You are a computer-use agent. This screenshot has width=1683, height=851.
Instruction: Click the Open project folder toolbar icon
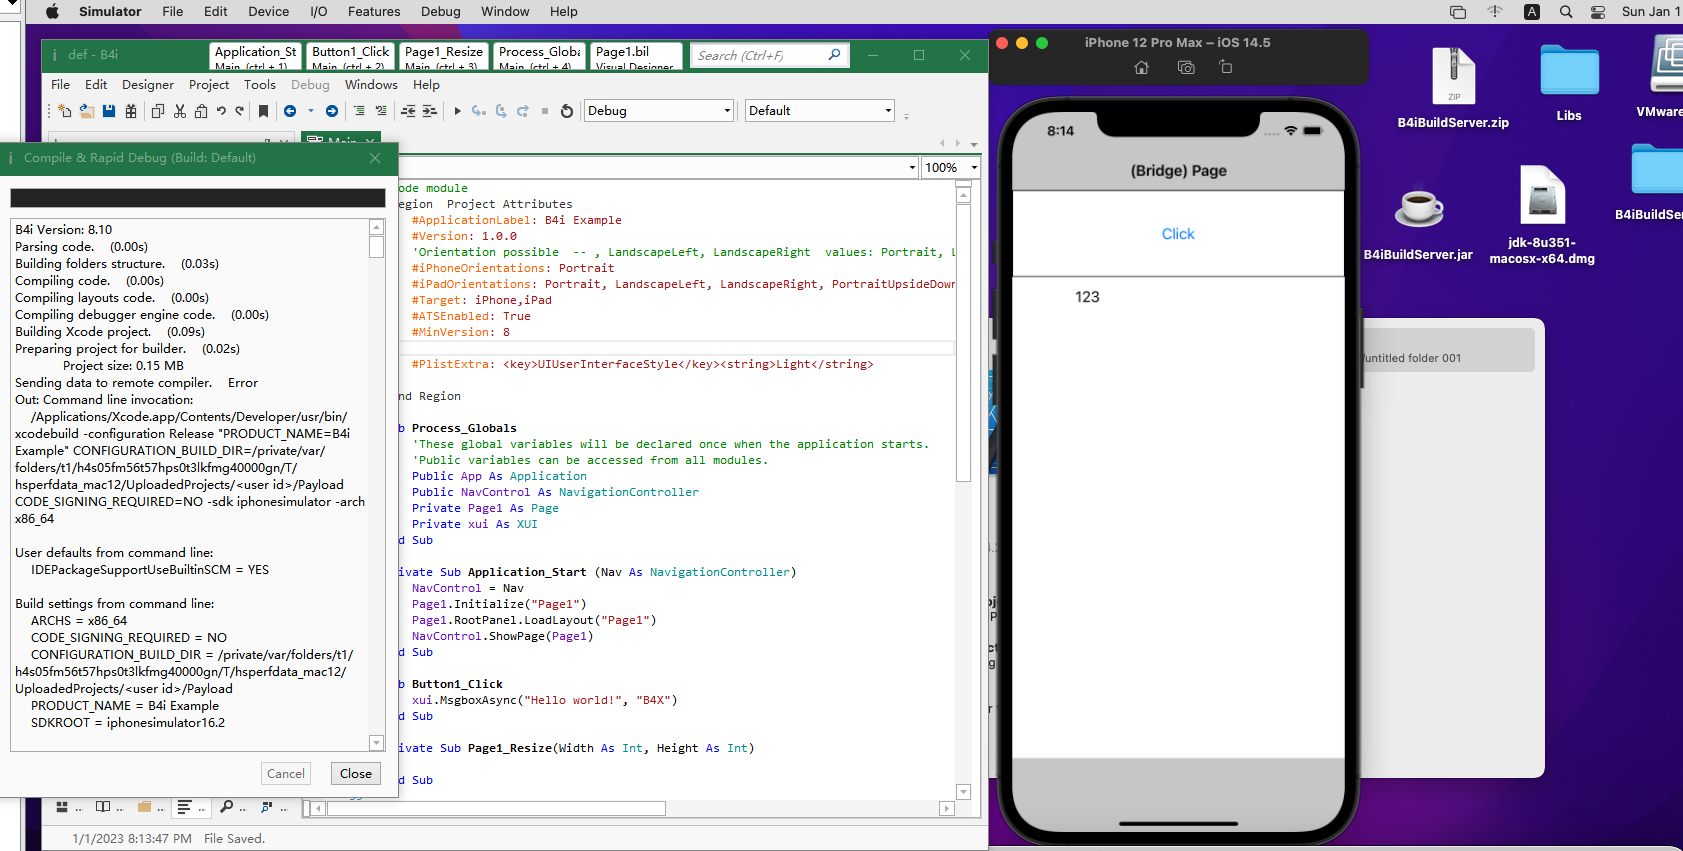tap(87, 111)
